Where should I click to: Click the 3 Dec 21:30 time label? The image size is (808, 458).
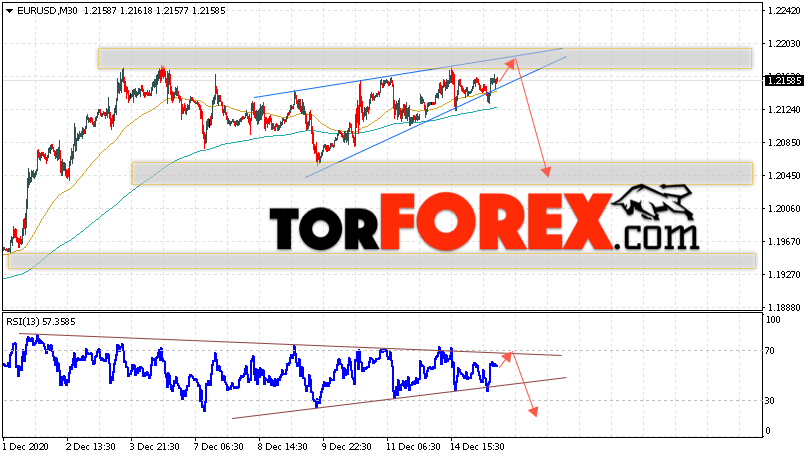point(155,447)
